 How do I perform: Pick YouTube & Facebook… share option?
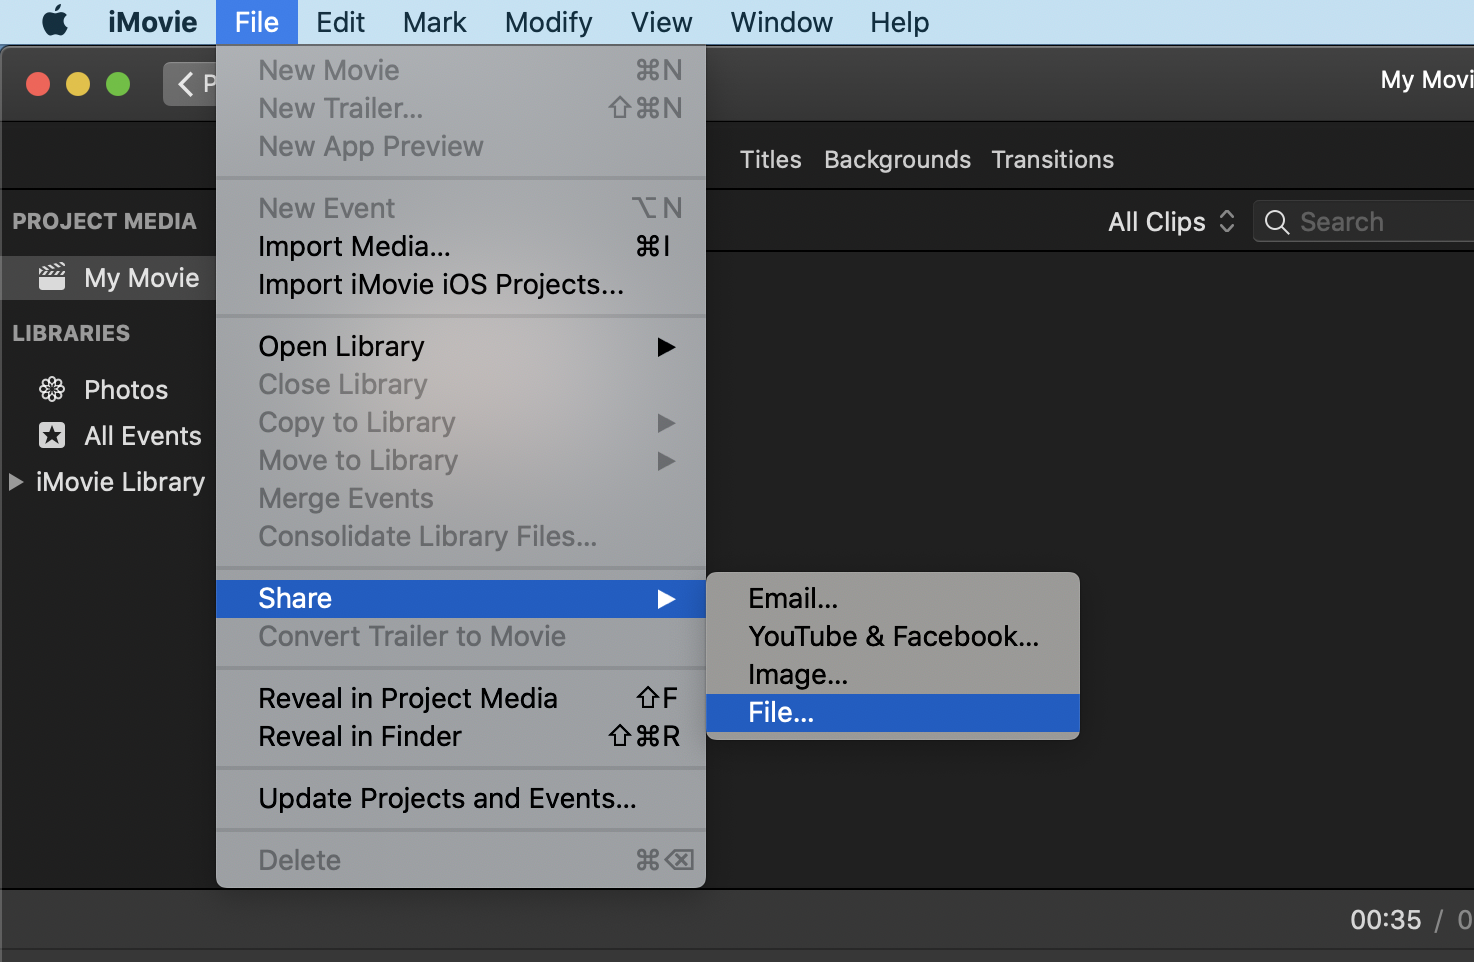click(x=893, y=636)
